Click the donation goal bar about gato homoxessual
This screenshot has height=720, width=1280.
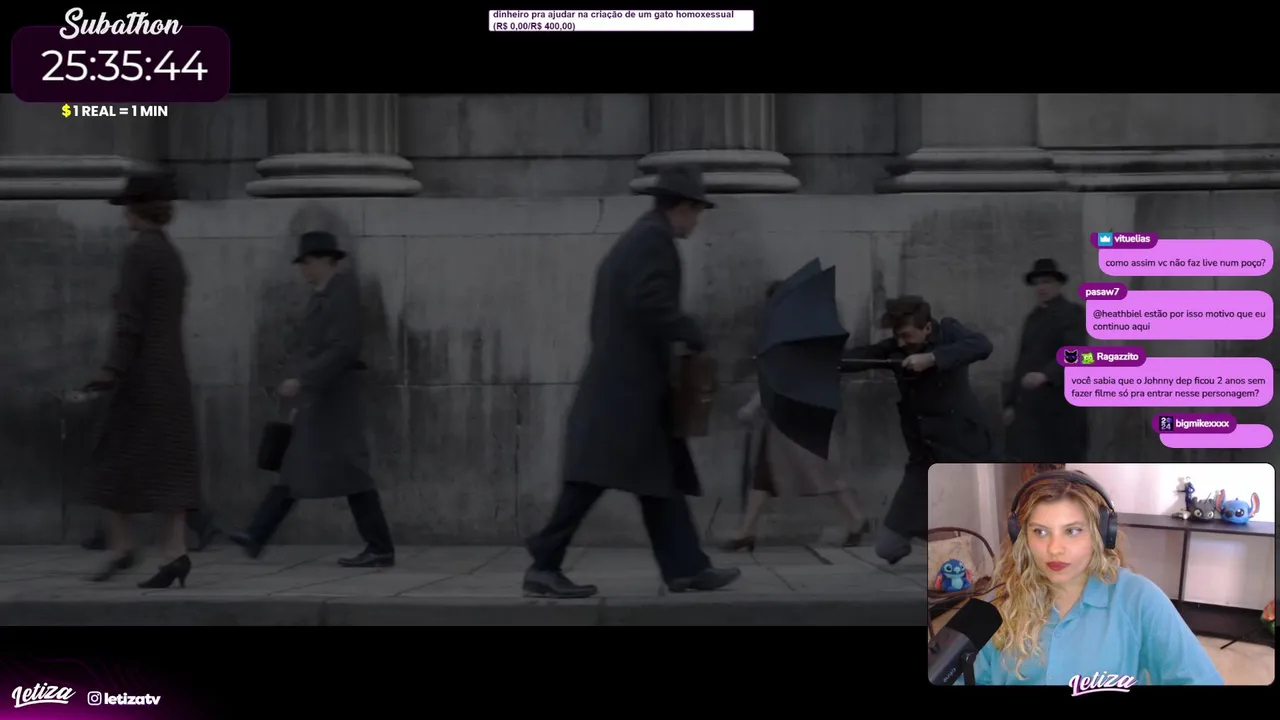621,20
